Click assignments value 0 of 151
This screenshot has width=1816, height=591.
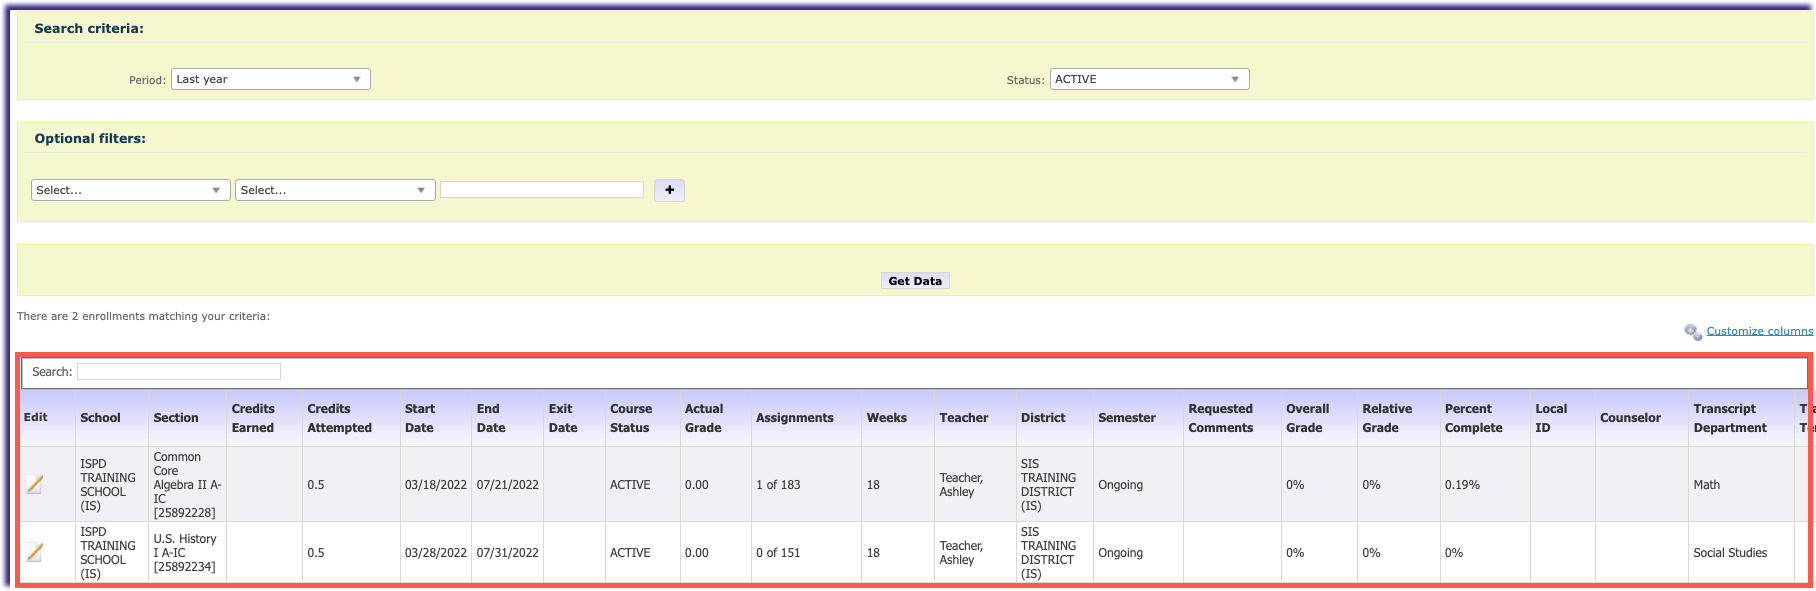[x=778, y=553]
